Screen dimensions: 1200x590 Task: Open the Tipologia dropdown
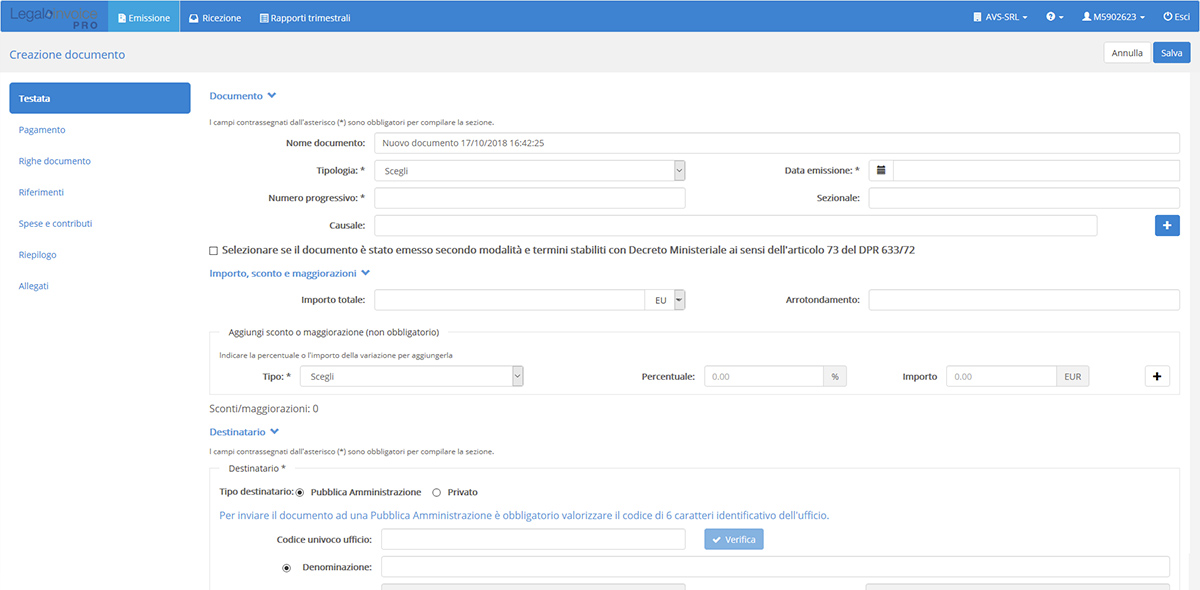click(x=529, y=171)
